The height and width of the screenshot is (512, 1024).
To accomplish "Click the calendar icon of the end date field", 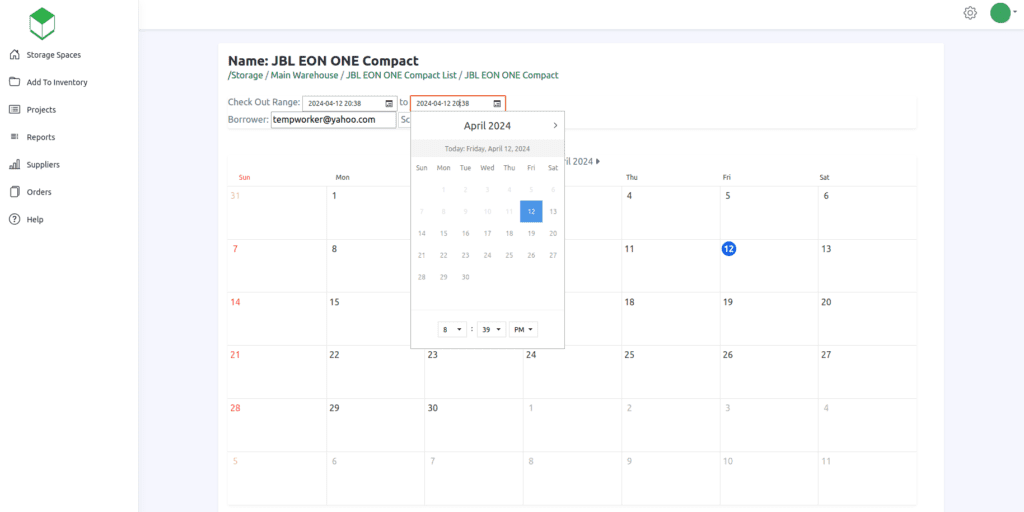I will pos(497,103).
